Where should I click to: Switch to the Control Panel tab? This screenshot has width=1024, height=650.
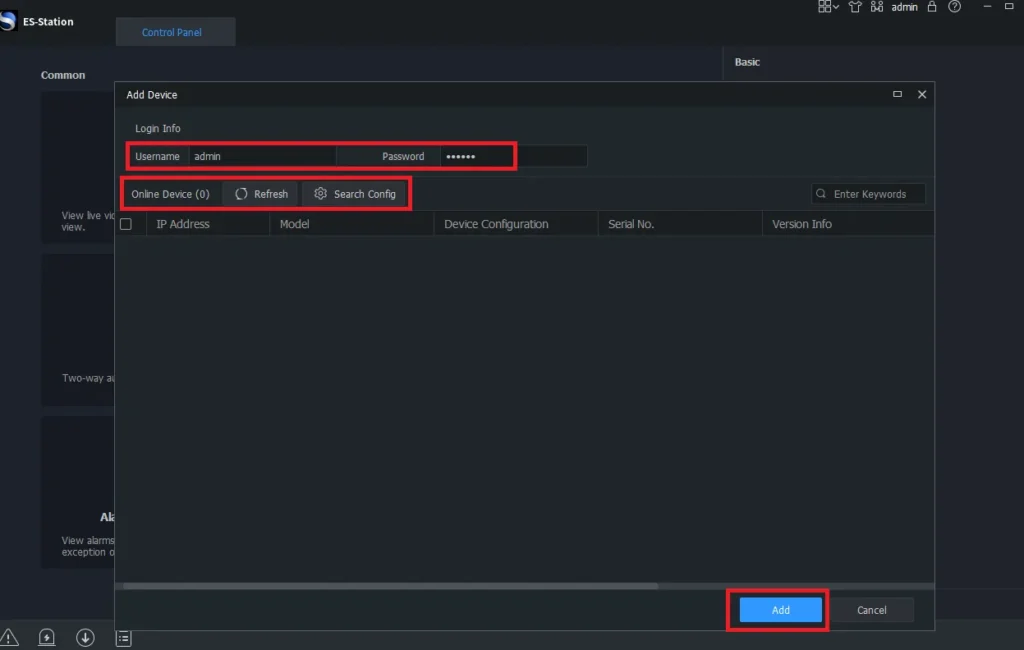coord(172,32)
